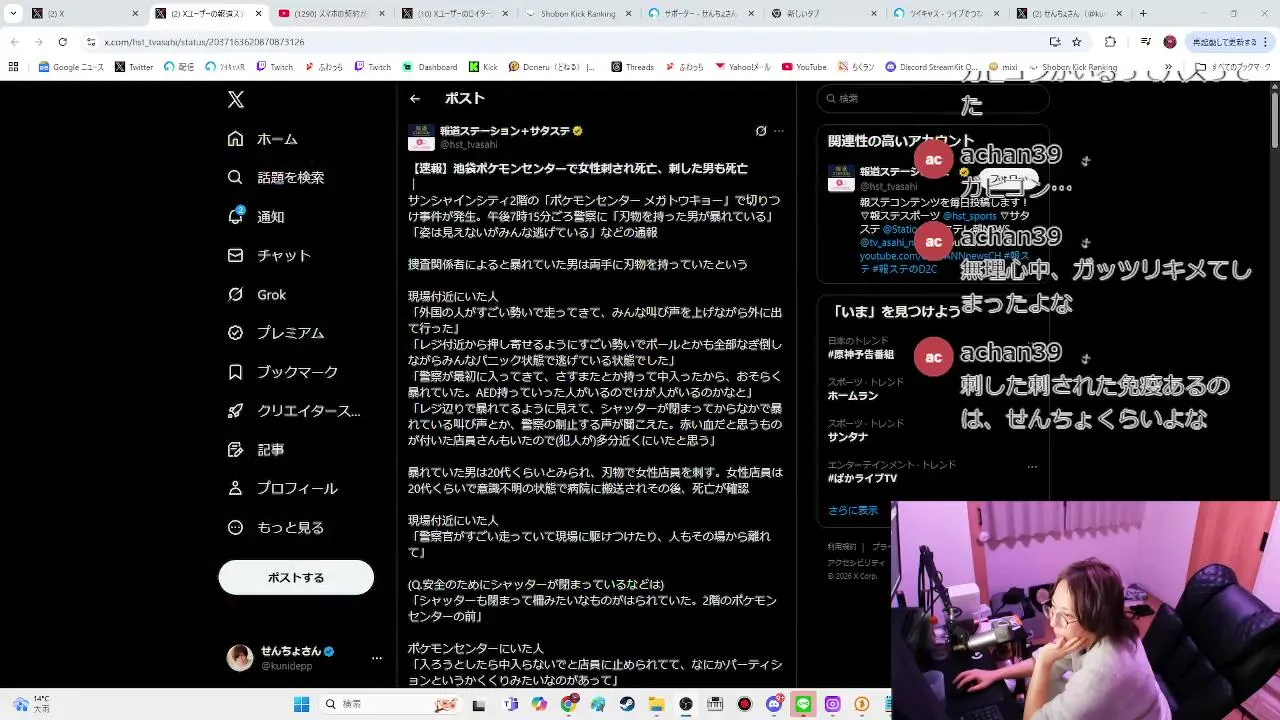Open 話題を検索 explore page

(276, 177)
